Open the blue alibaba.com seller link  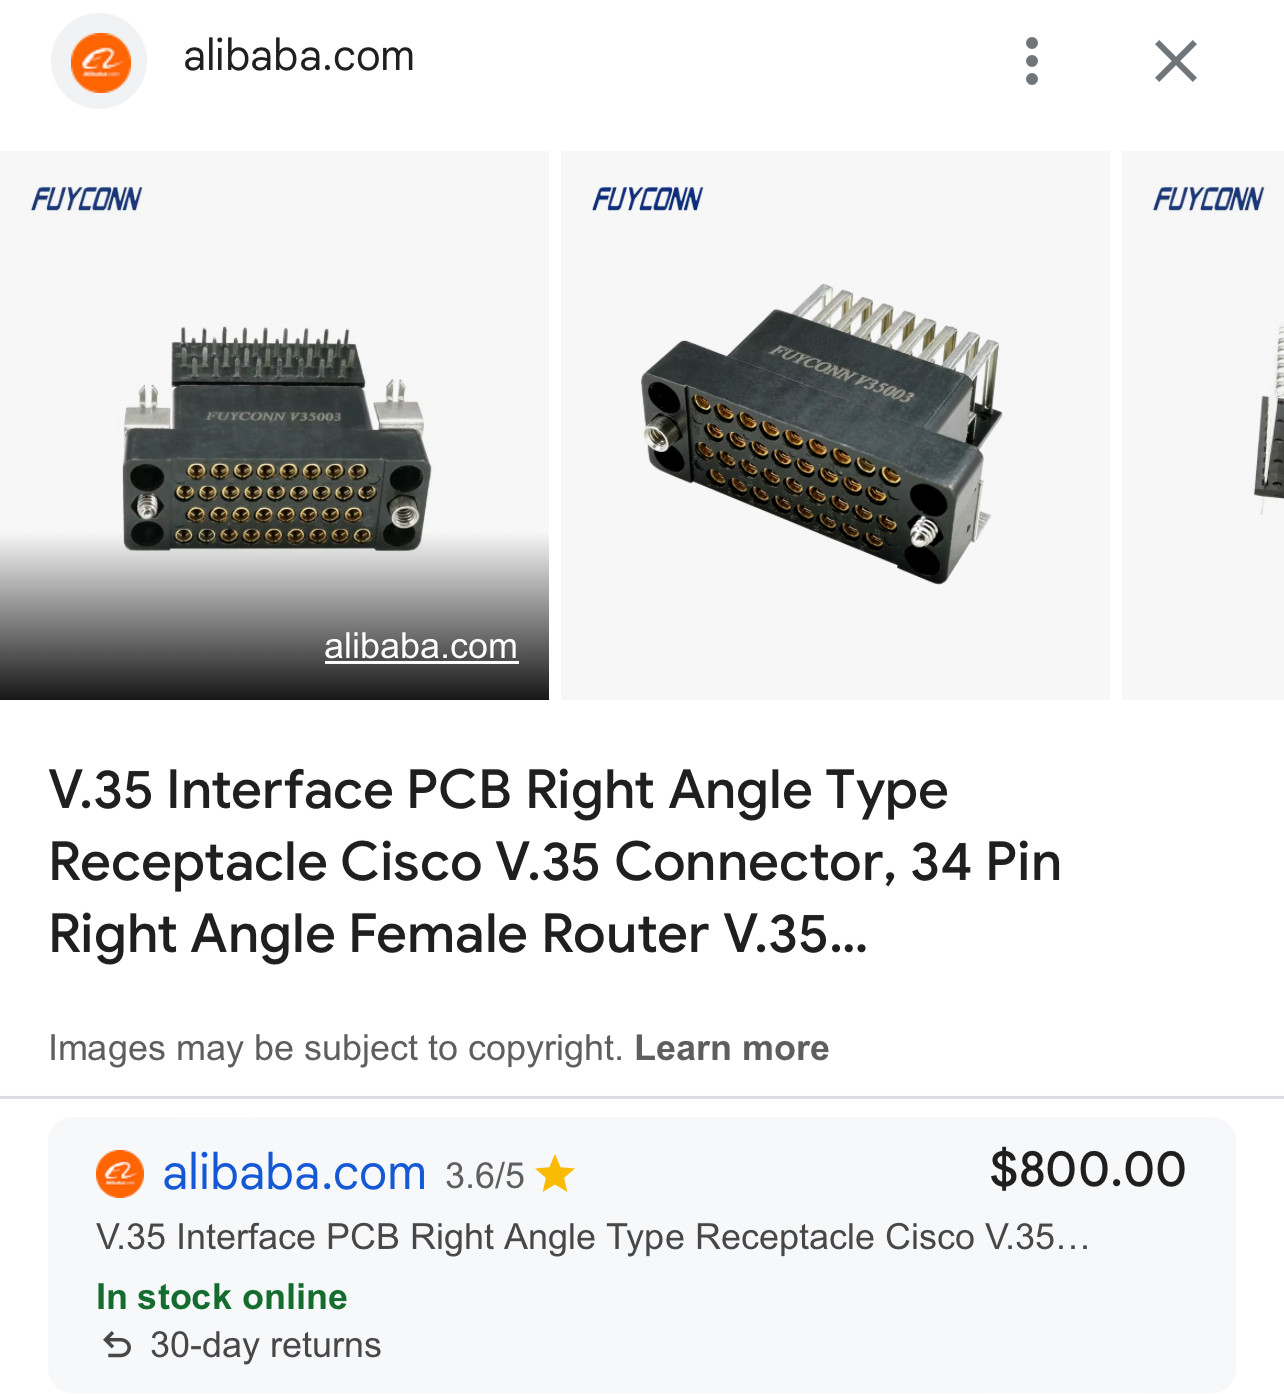point(294,1173)
